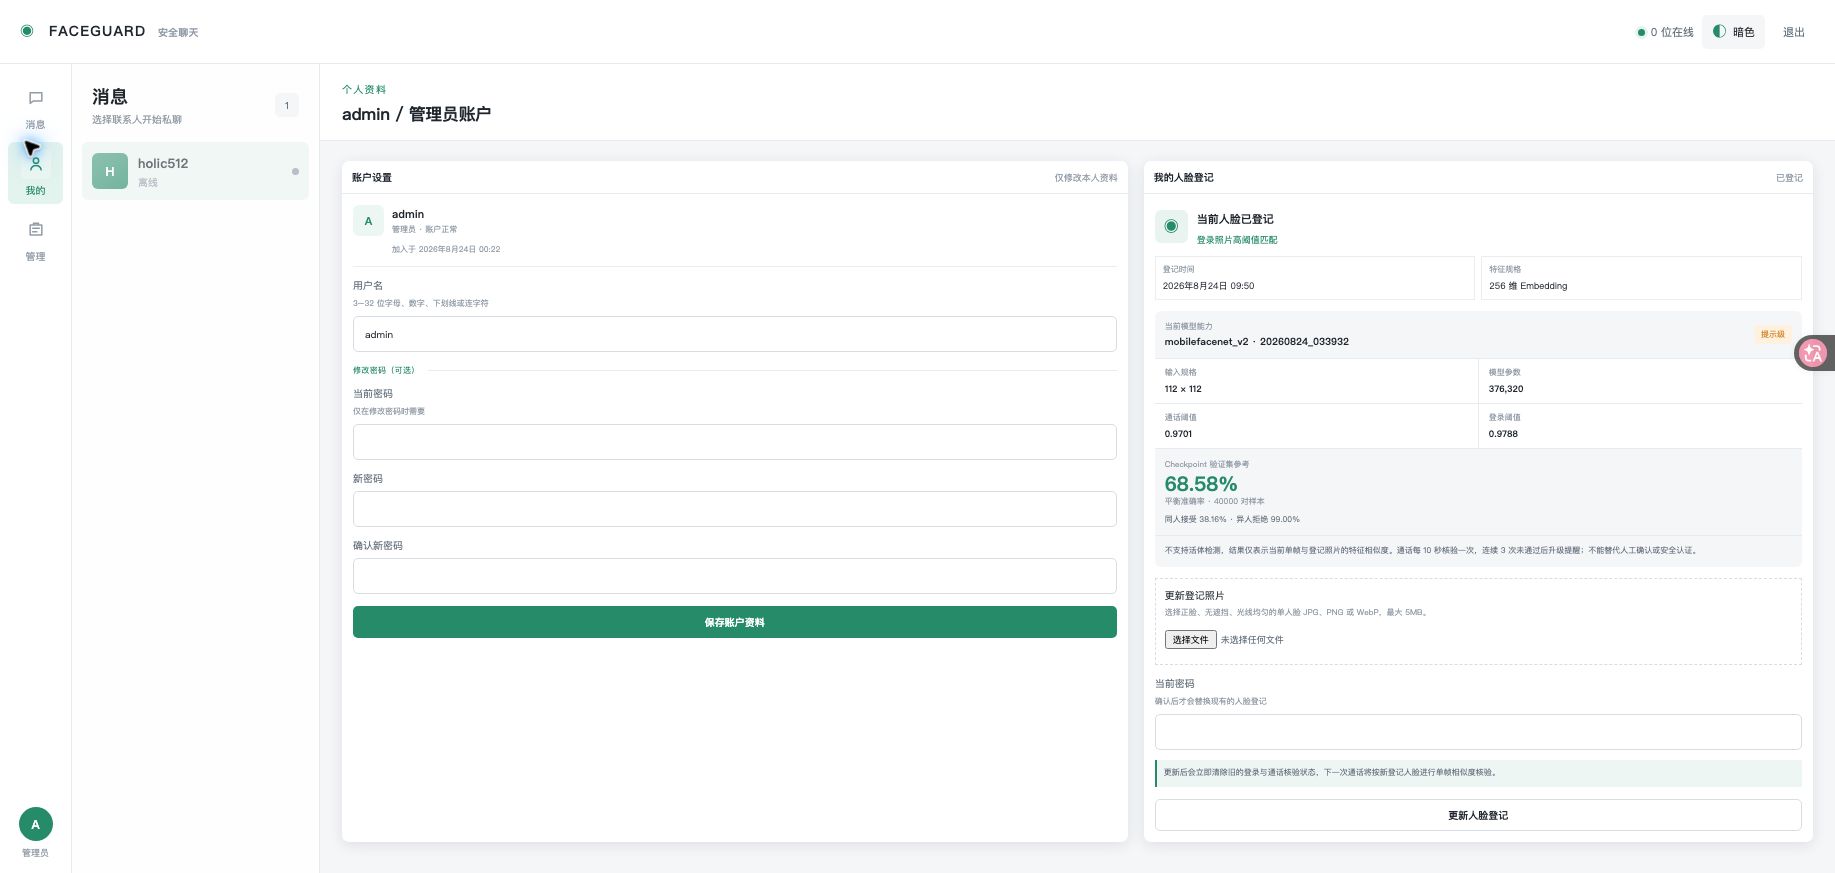Click the 更新人脸登记 update button

[1478, 815]
